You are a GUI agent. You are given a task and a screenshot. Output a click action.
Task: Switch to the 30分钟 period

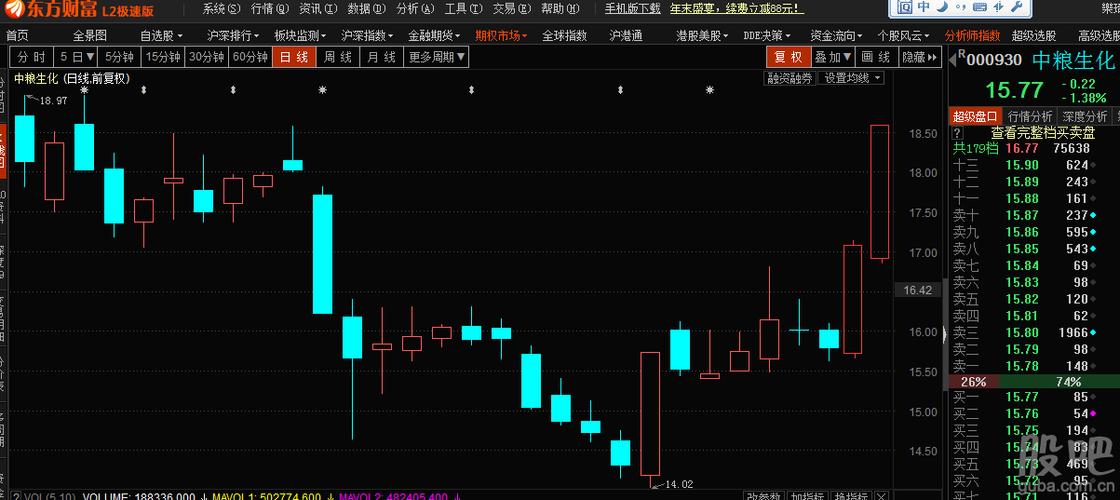point(206,57)
